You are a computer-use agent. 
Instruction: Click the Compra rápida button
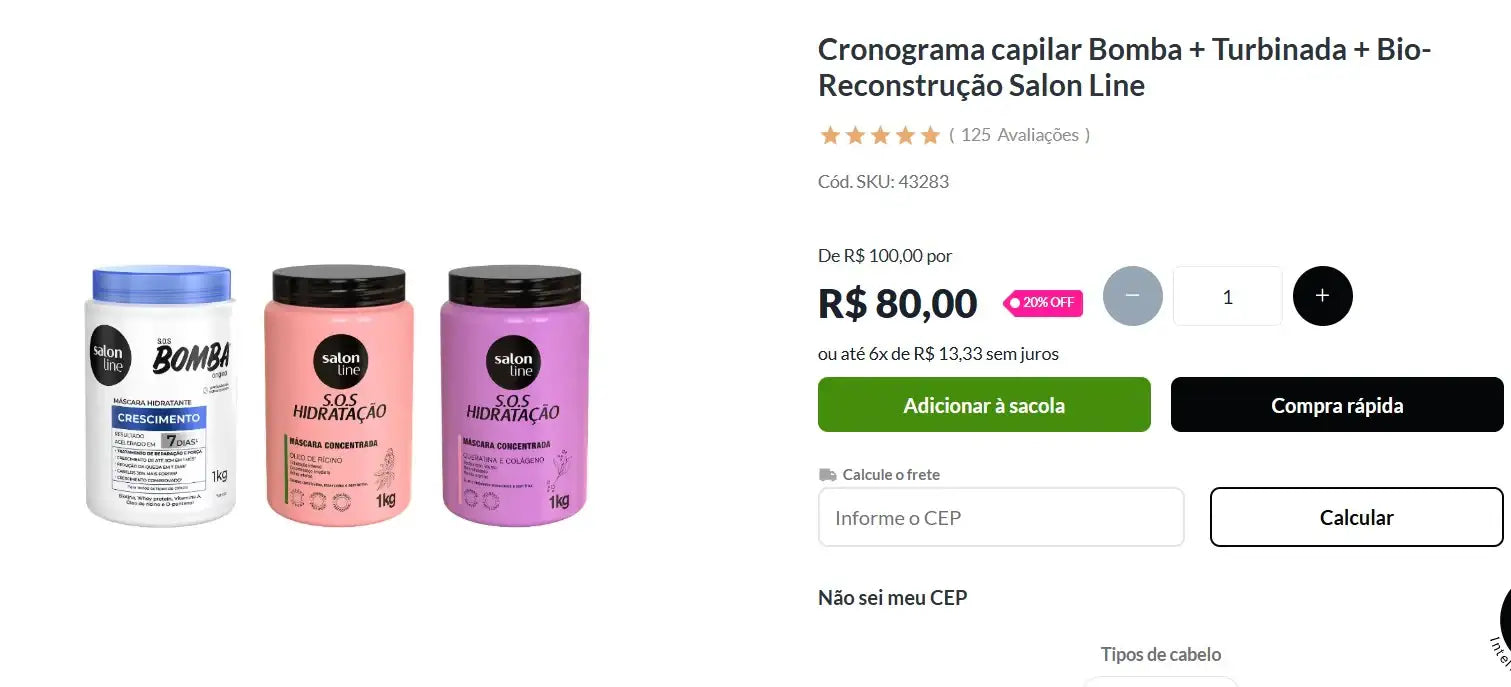pyautogui.click(x=1337, y=405)
